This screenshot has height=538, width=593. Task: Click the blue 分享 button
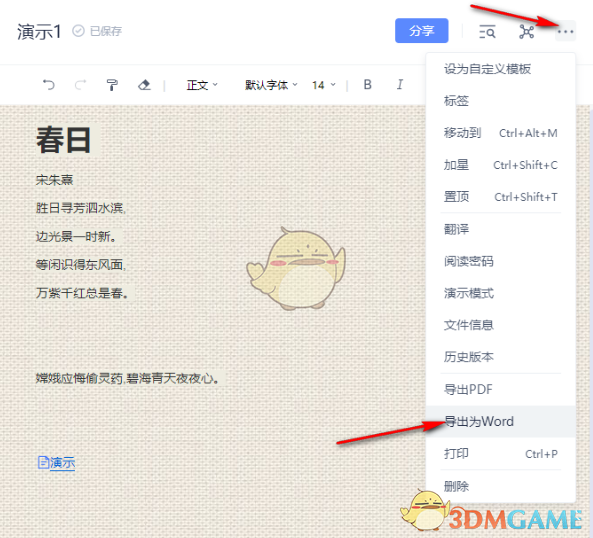pos(422,31)
